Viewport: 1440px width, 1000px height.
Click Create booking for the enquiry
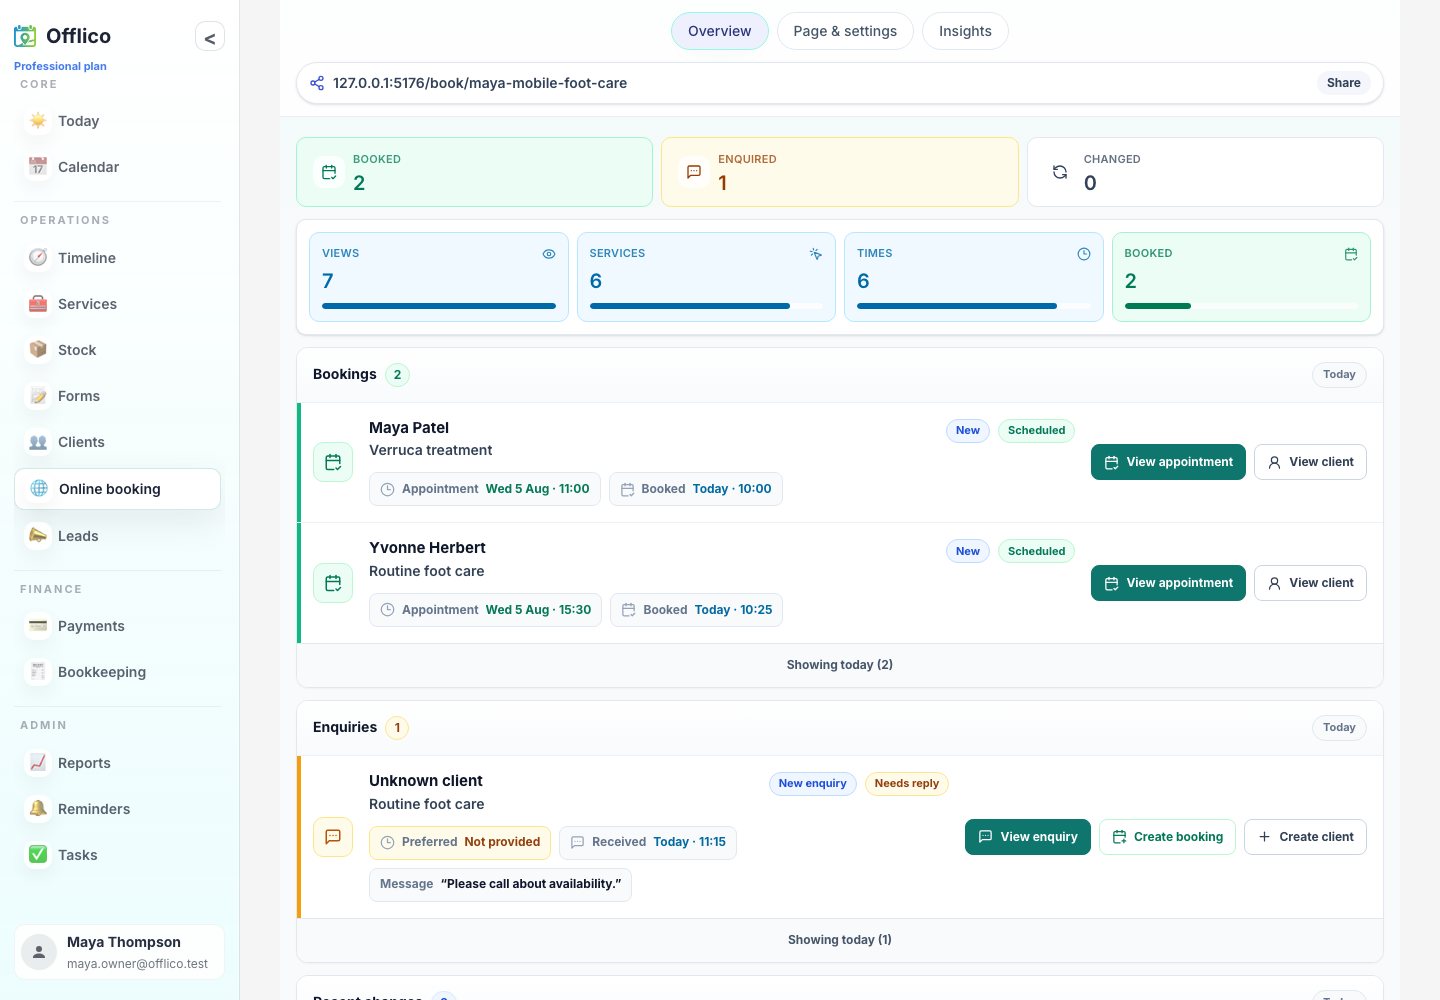1167,837
